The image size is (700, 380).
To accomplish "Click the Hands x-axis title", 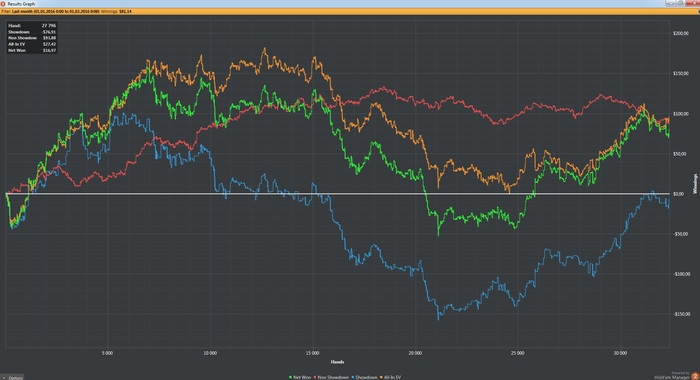I will tap(337, 362).
